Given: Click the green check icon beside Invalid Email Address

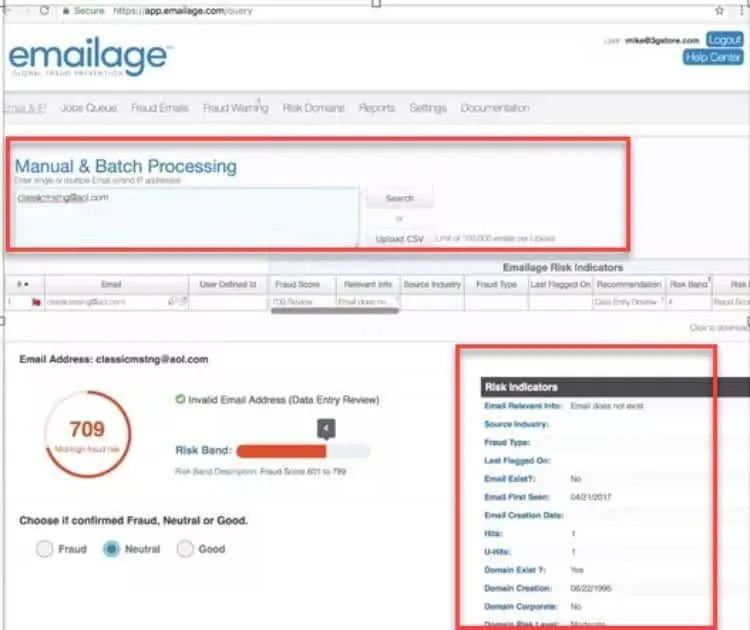Looking at the screenshot, I should pos(180,399).
